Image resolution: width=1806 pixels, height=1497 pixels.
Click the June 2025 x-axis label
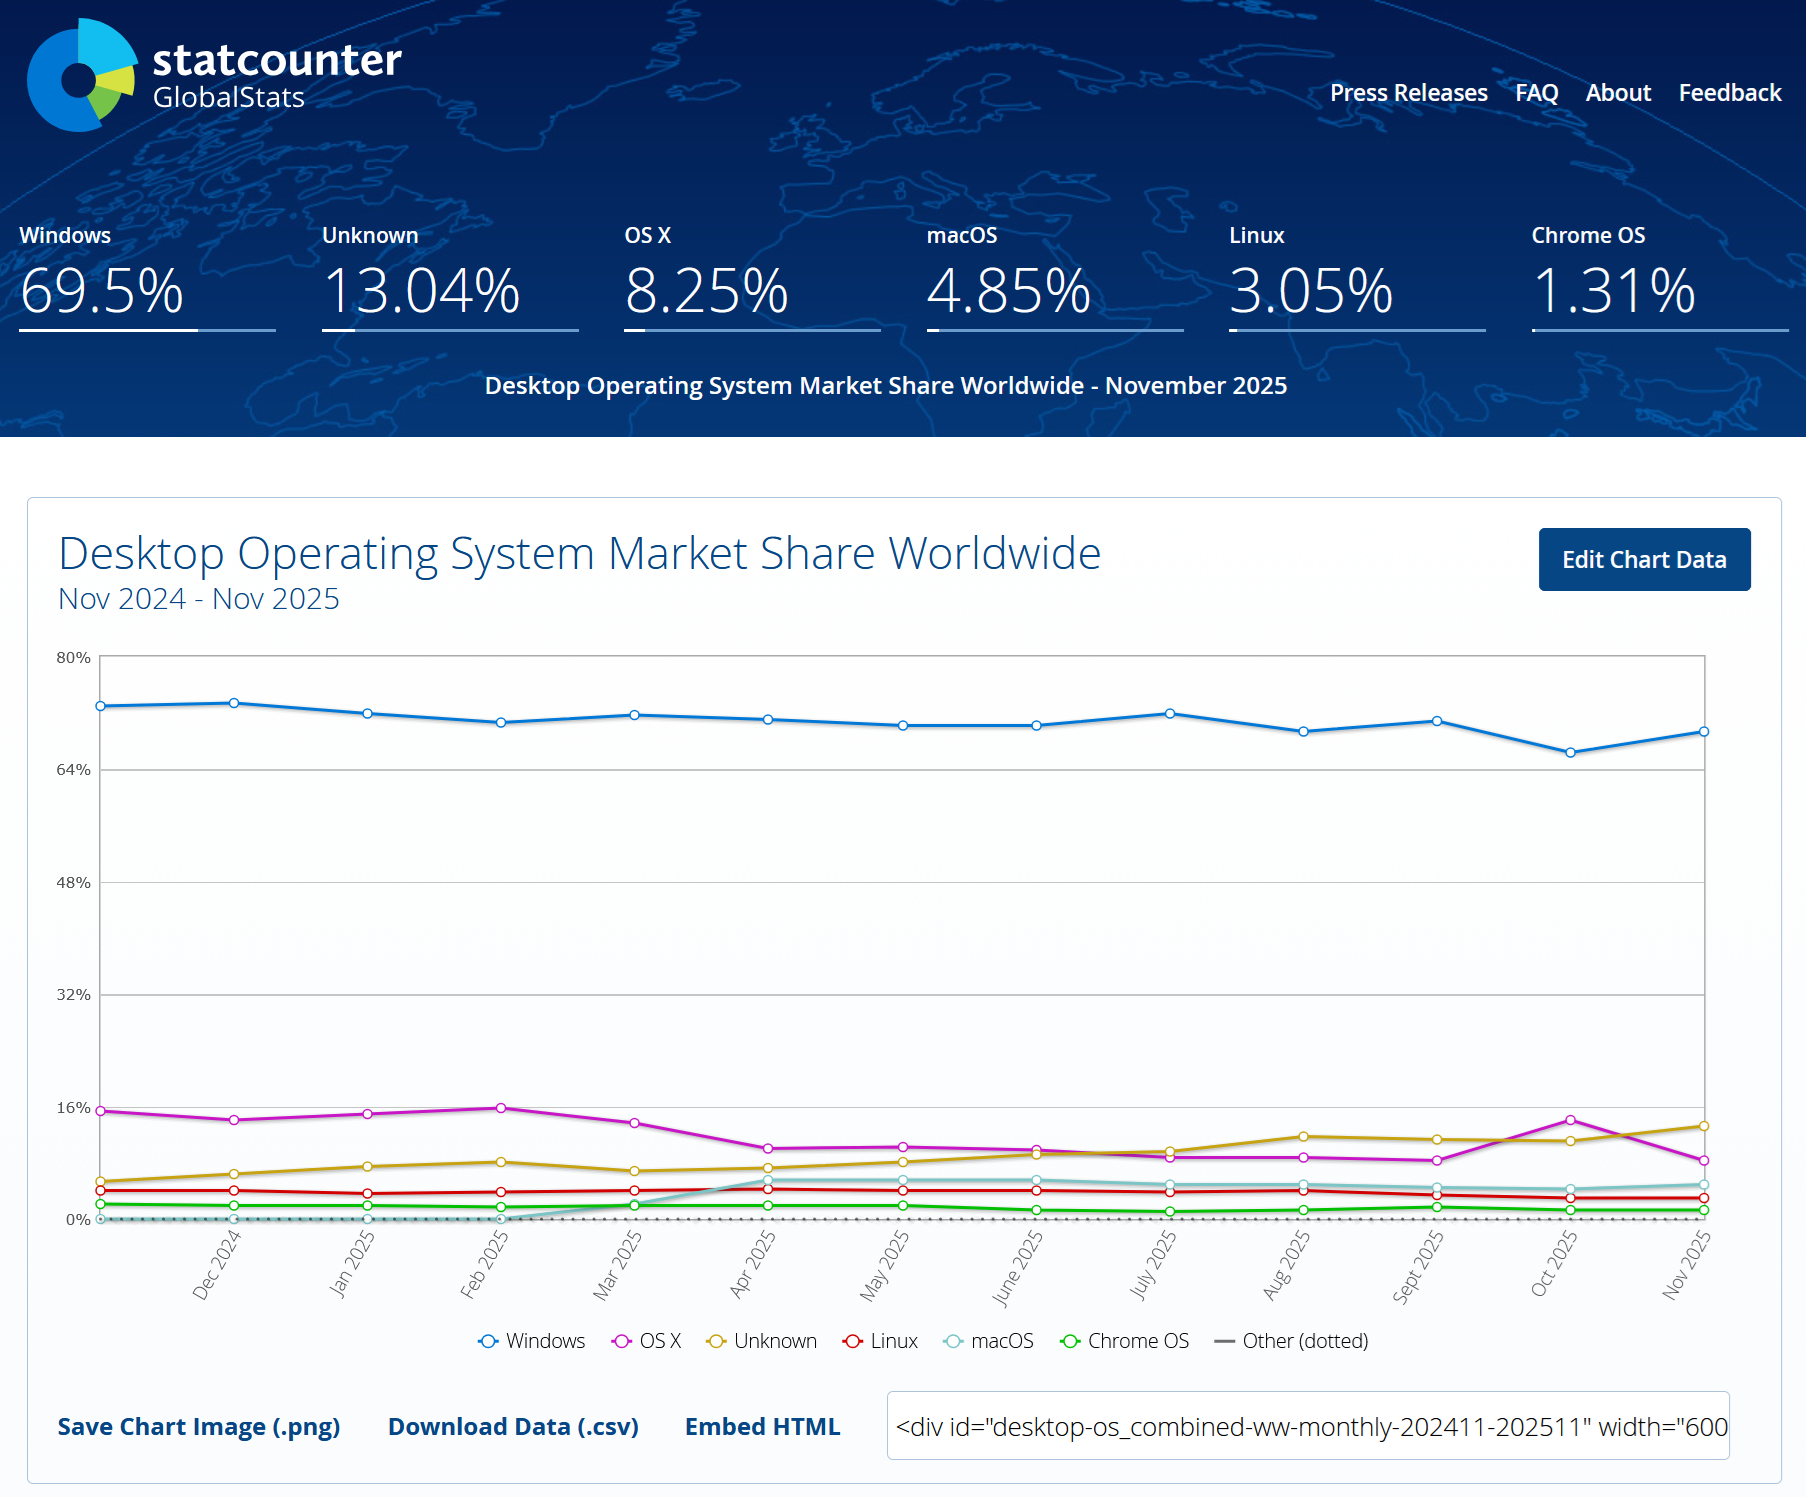point(1018,1268)
